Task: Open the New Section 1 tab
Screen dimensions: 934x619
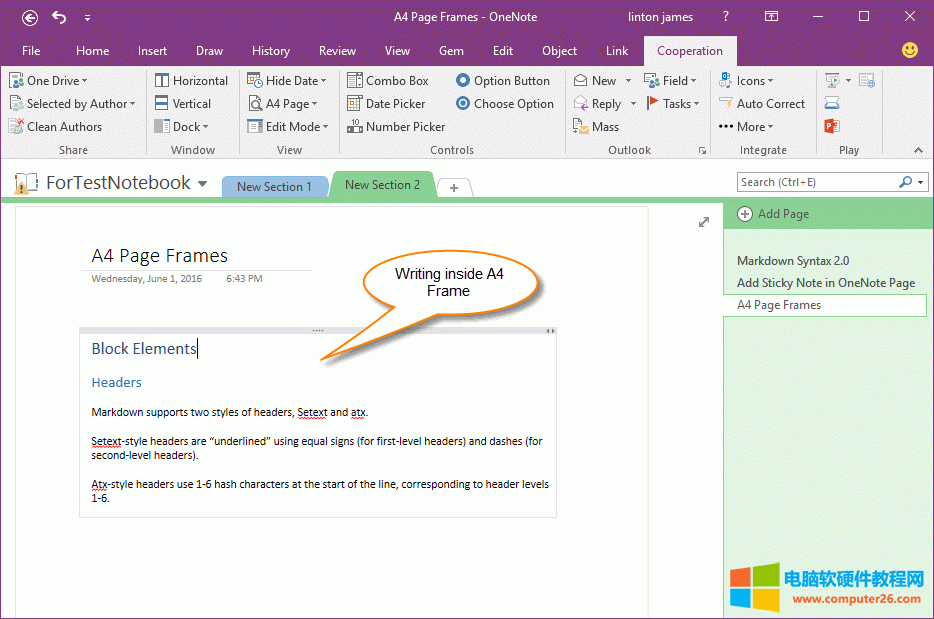Action: point(274,187)
